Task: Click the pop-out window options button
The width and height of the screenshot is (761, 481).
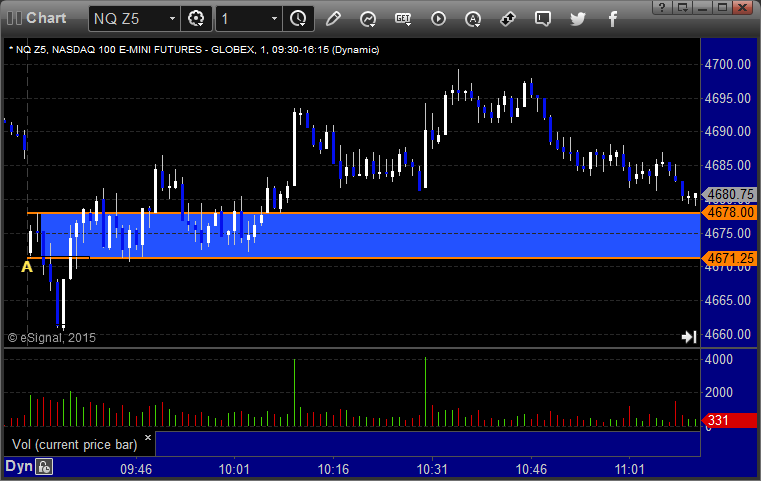Action: pyautogui.click(x=683, y=7)
